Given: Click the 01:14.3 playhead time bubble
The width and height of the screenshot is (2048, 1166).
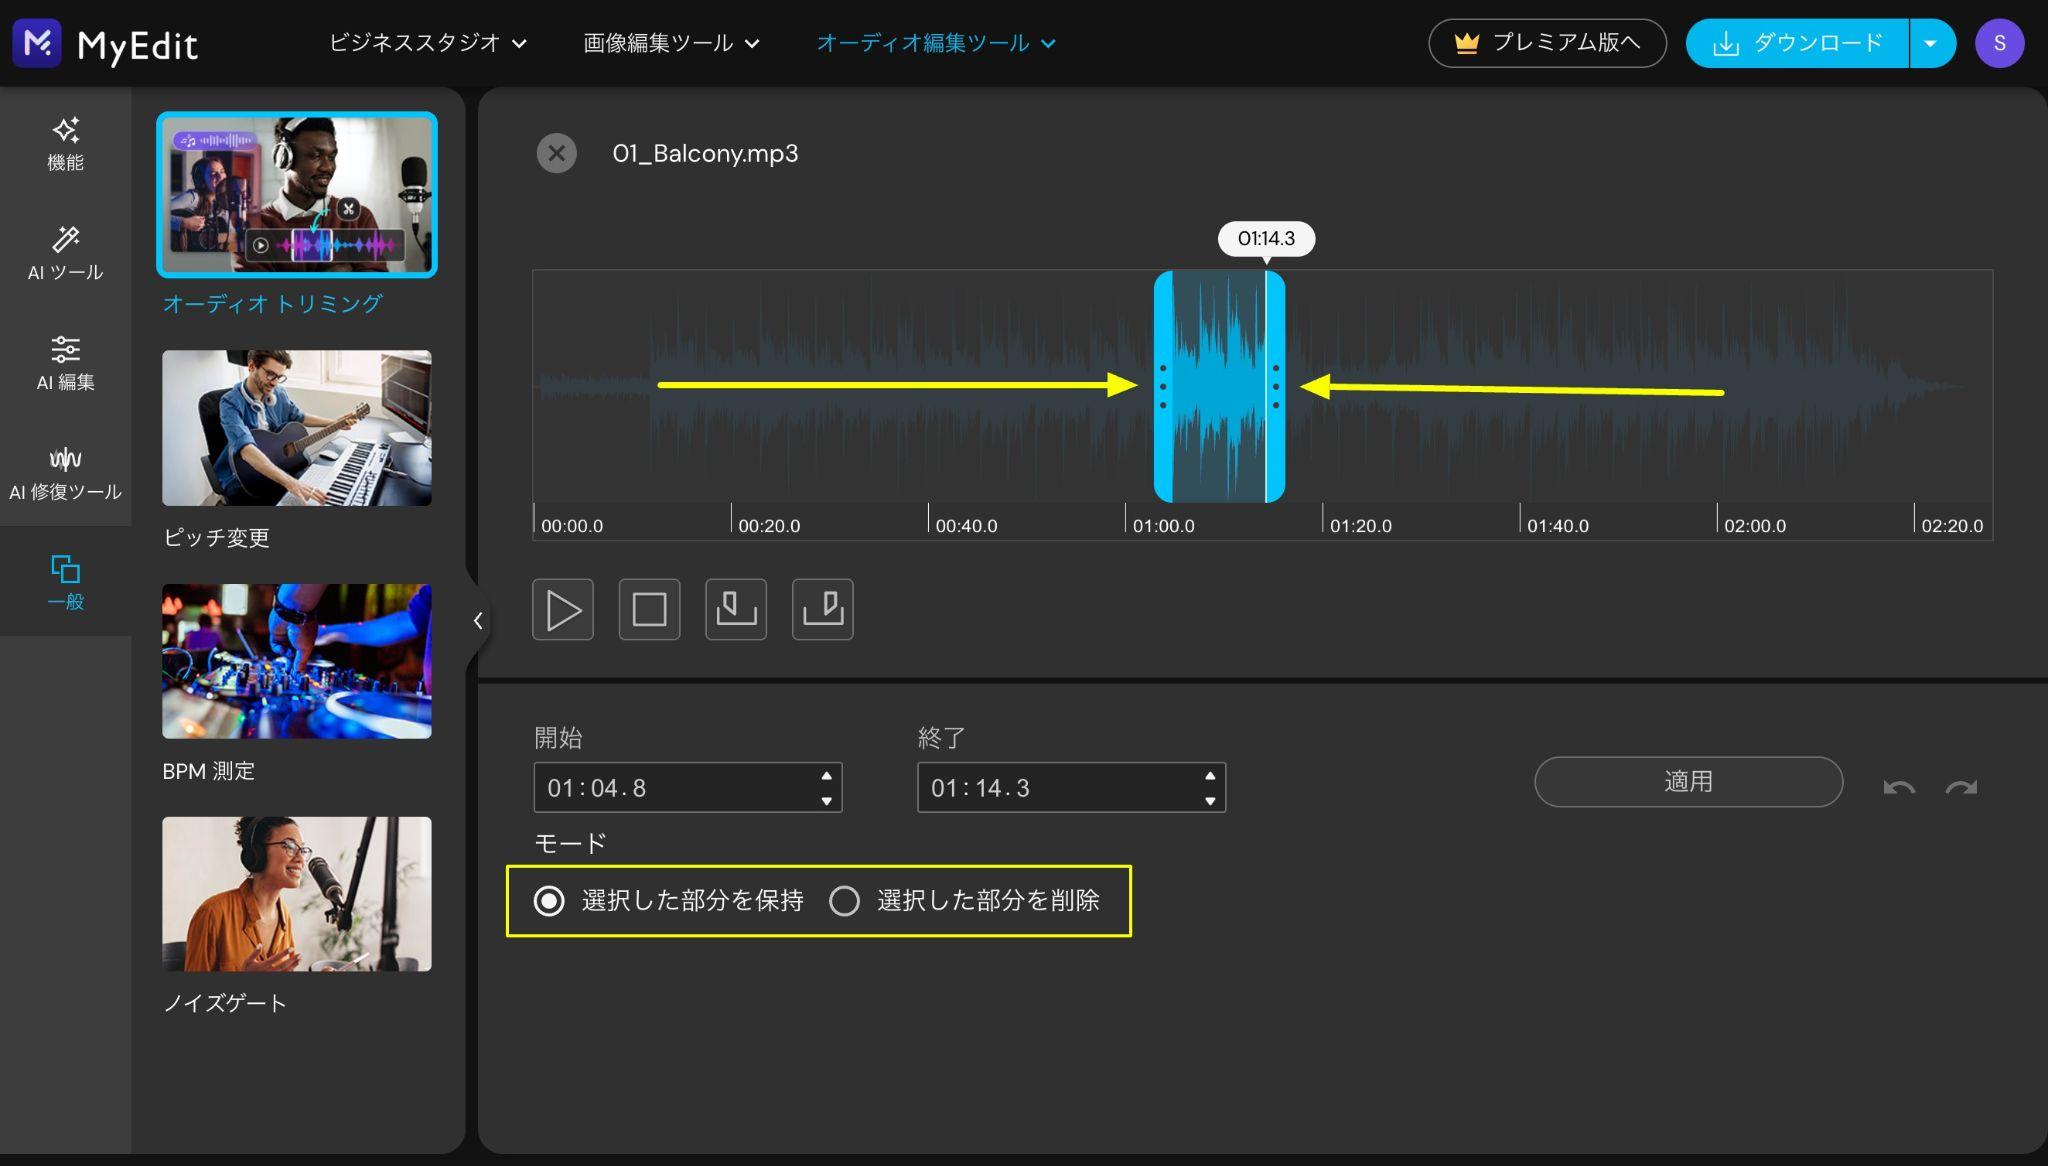Looking at the screenshot, I should [1266, 239].
